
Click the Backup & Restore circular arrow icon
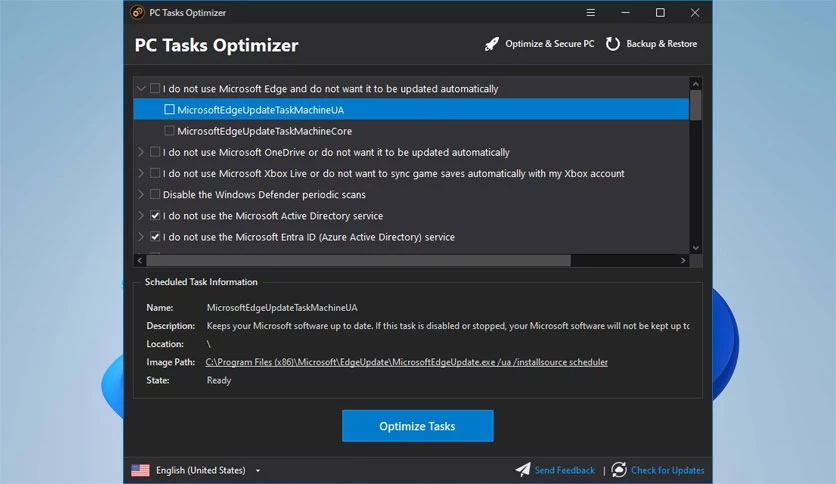tap(613, 44)
